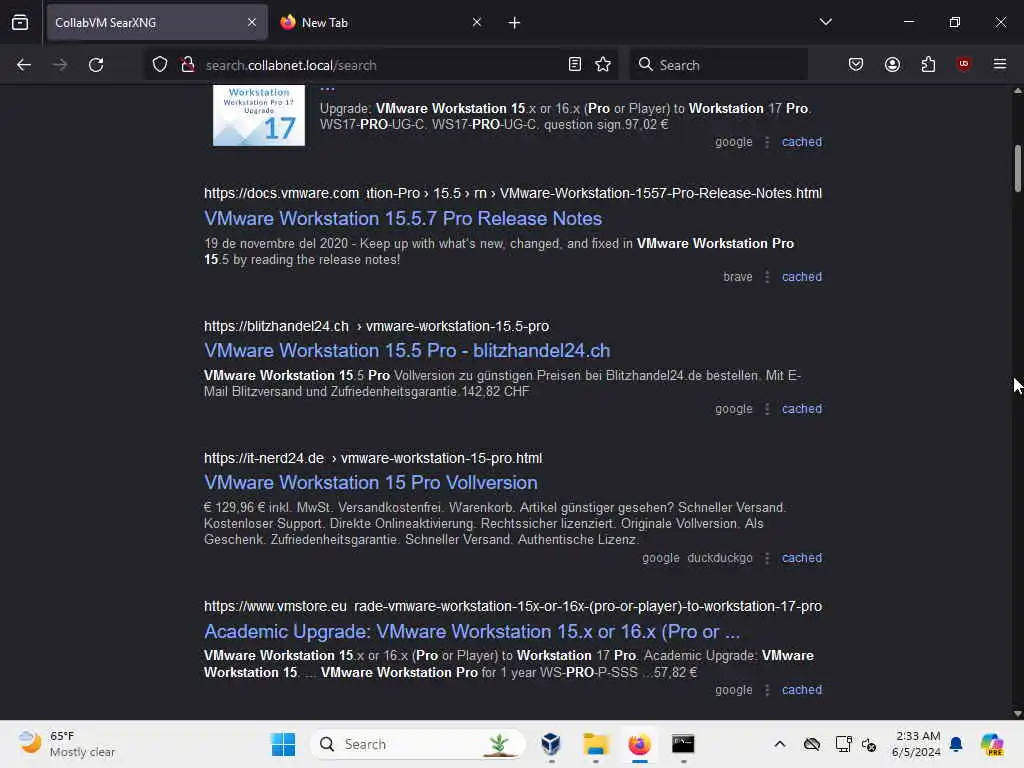This screenshot has height=768, width=1024.
Task: Expand options dots for Academic Upgrade result
Action: click(767, 690)
